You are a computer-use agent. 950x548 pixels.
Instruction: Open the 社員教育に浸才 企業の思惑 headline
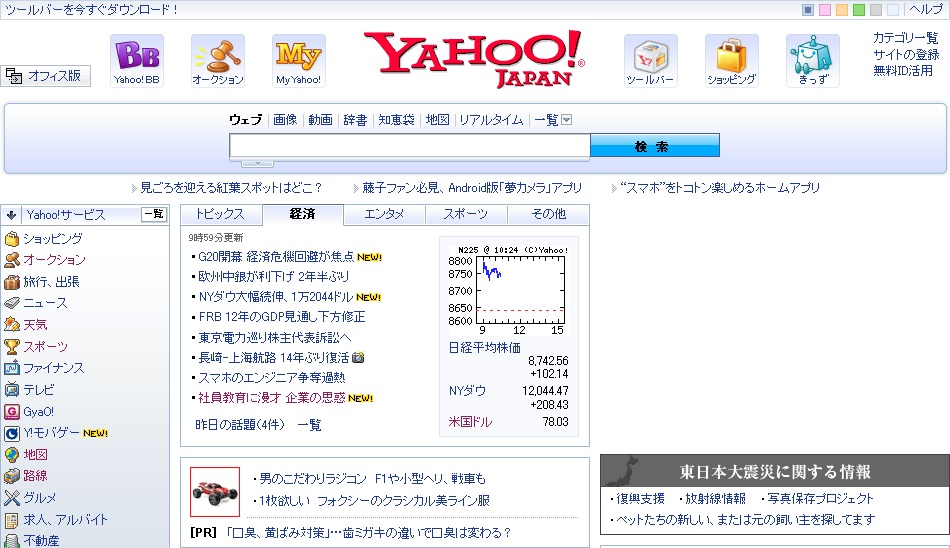(x=271, y=398)
